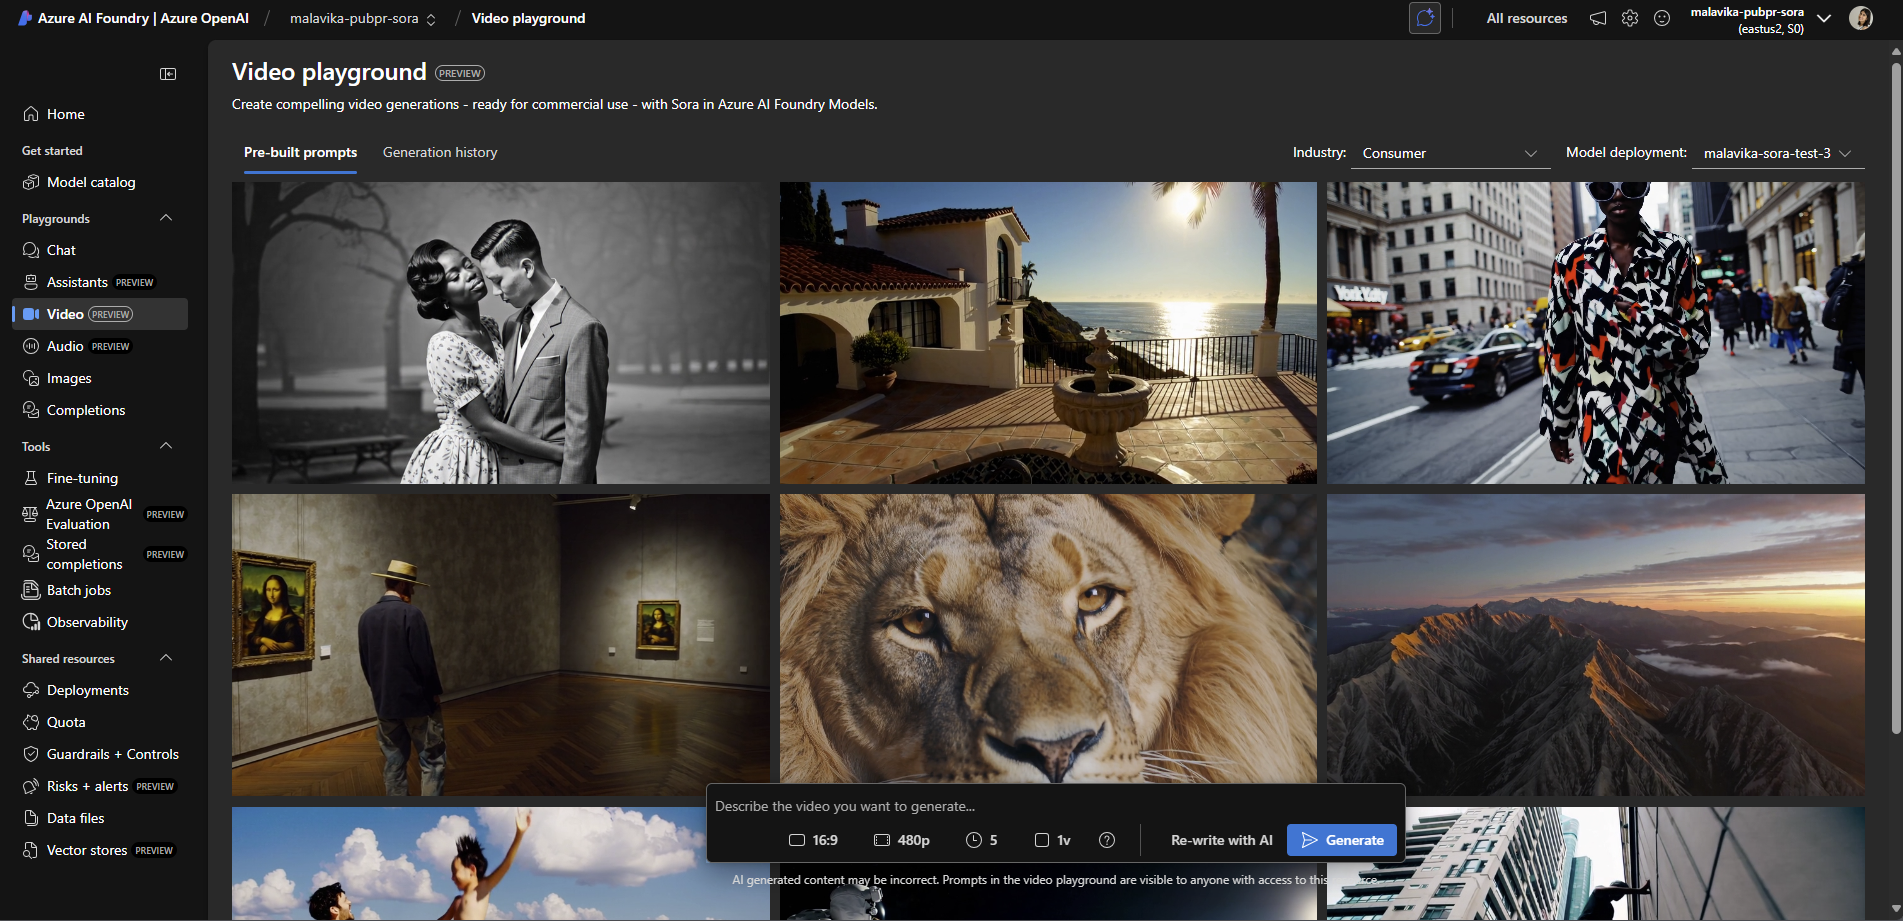Open the announcements megaphone icon
This screenshot has height=921, width=1903.
tap(1598, 18)
